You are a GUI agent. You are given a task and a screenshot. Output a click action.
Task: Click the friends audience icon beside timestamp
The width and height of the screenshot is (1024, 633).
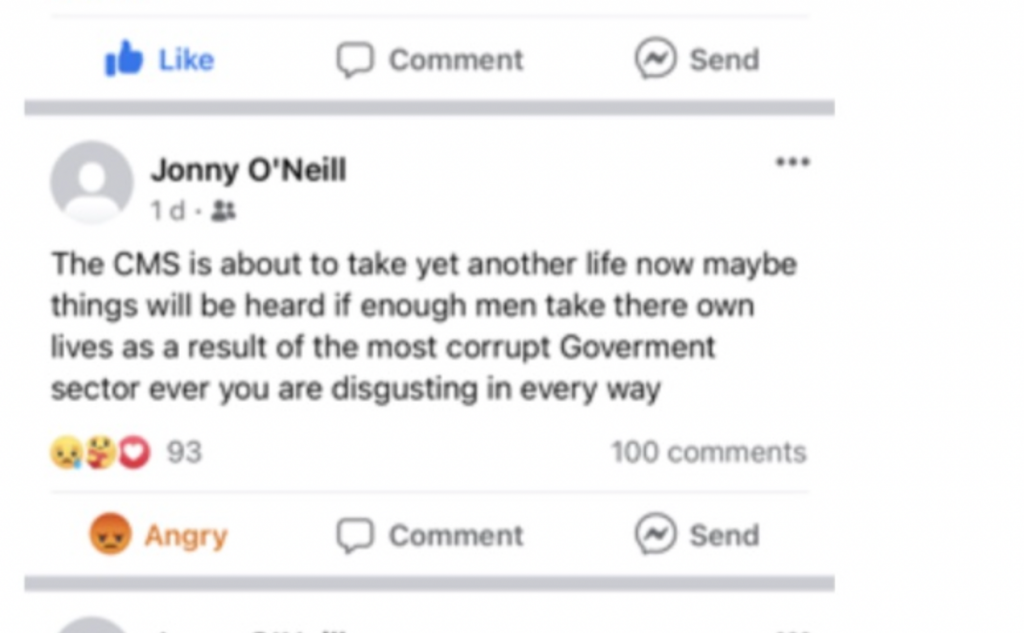pyautogui.click(x=224, y=211)
